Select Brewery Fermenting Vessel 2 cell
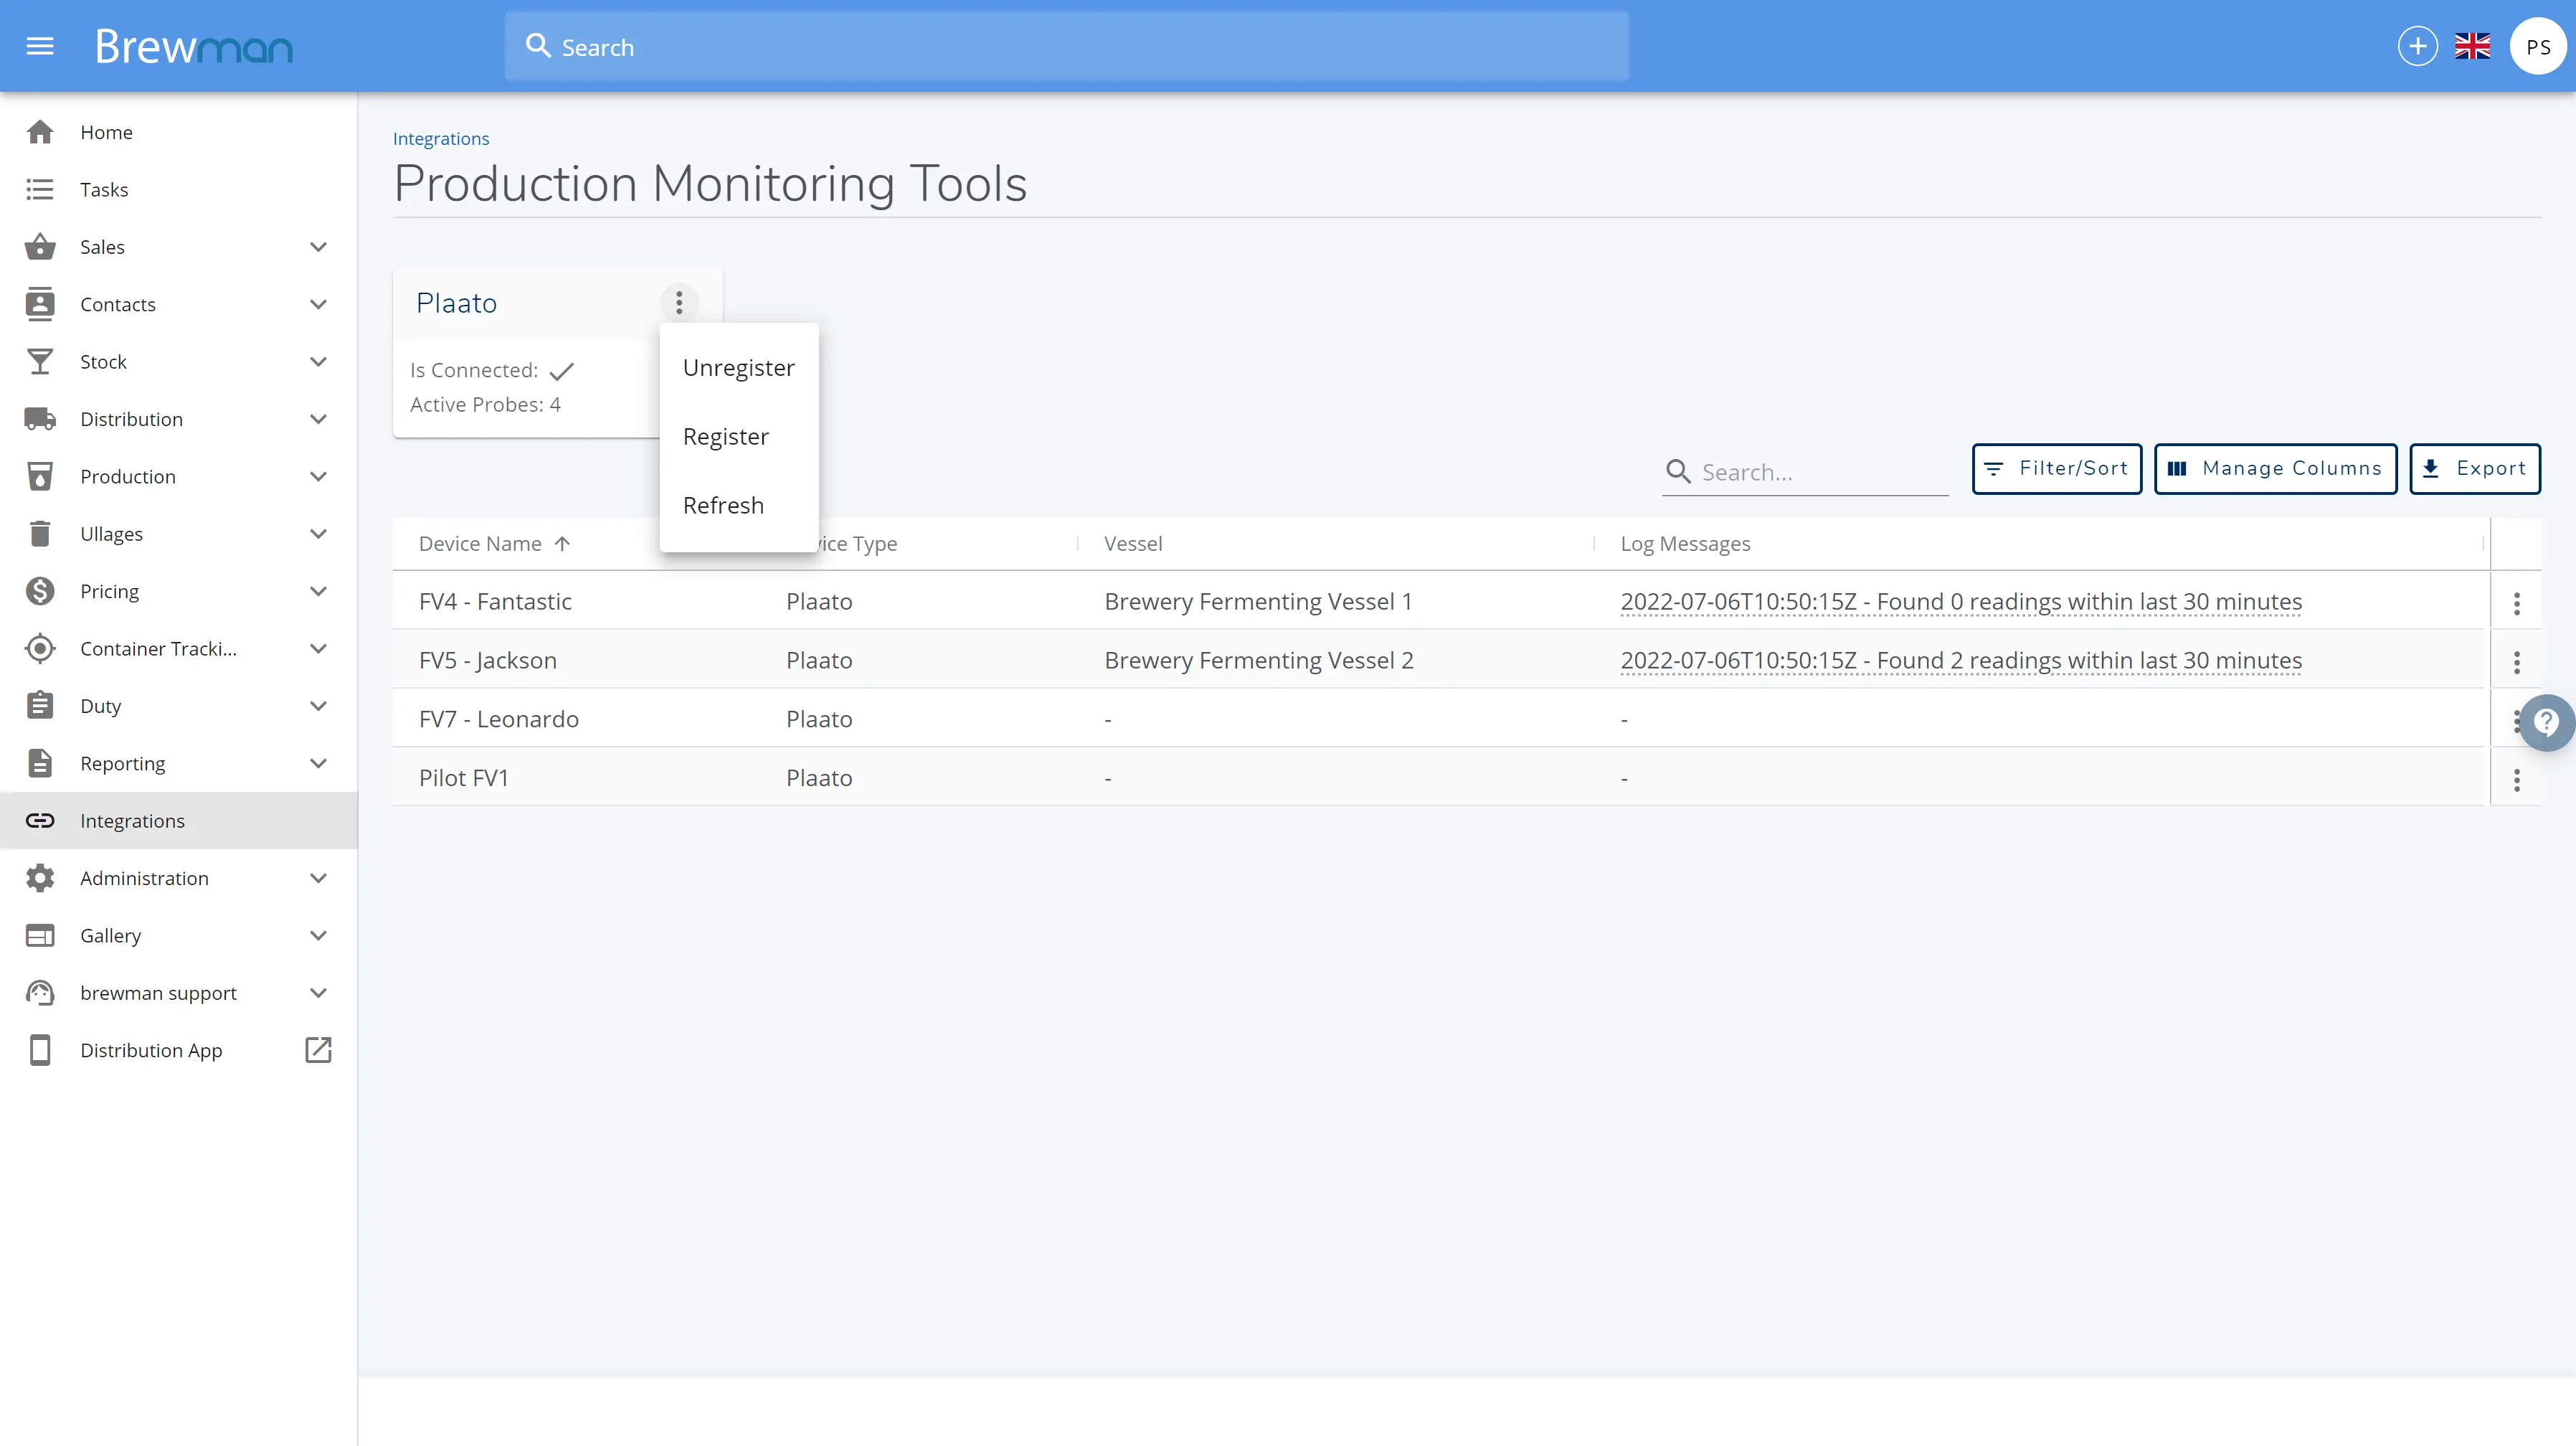The height and width of the screenshot is (1446, 2576). pos(1258,661)
